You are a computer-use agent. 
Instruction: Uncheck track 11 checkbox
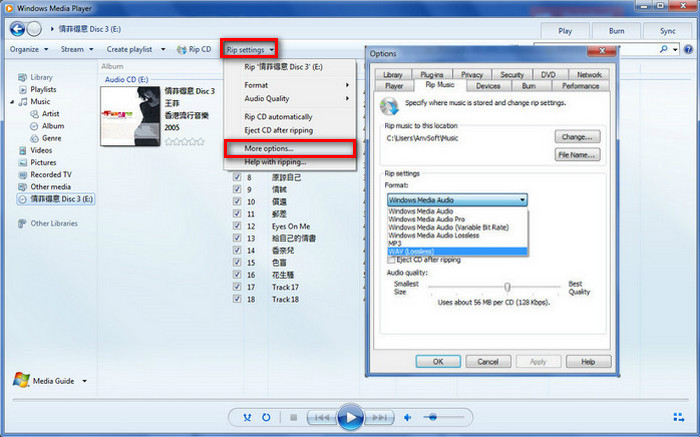click(x=237, y=214)
